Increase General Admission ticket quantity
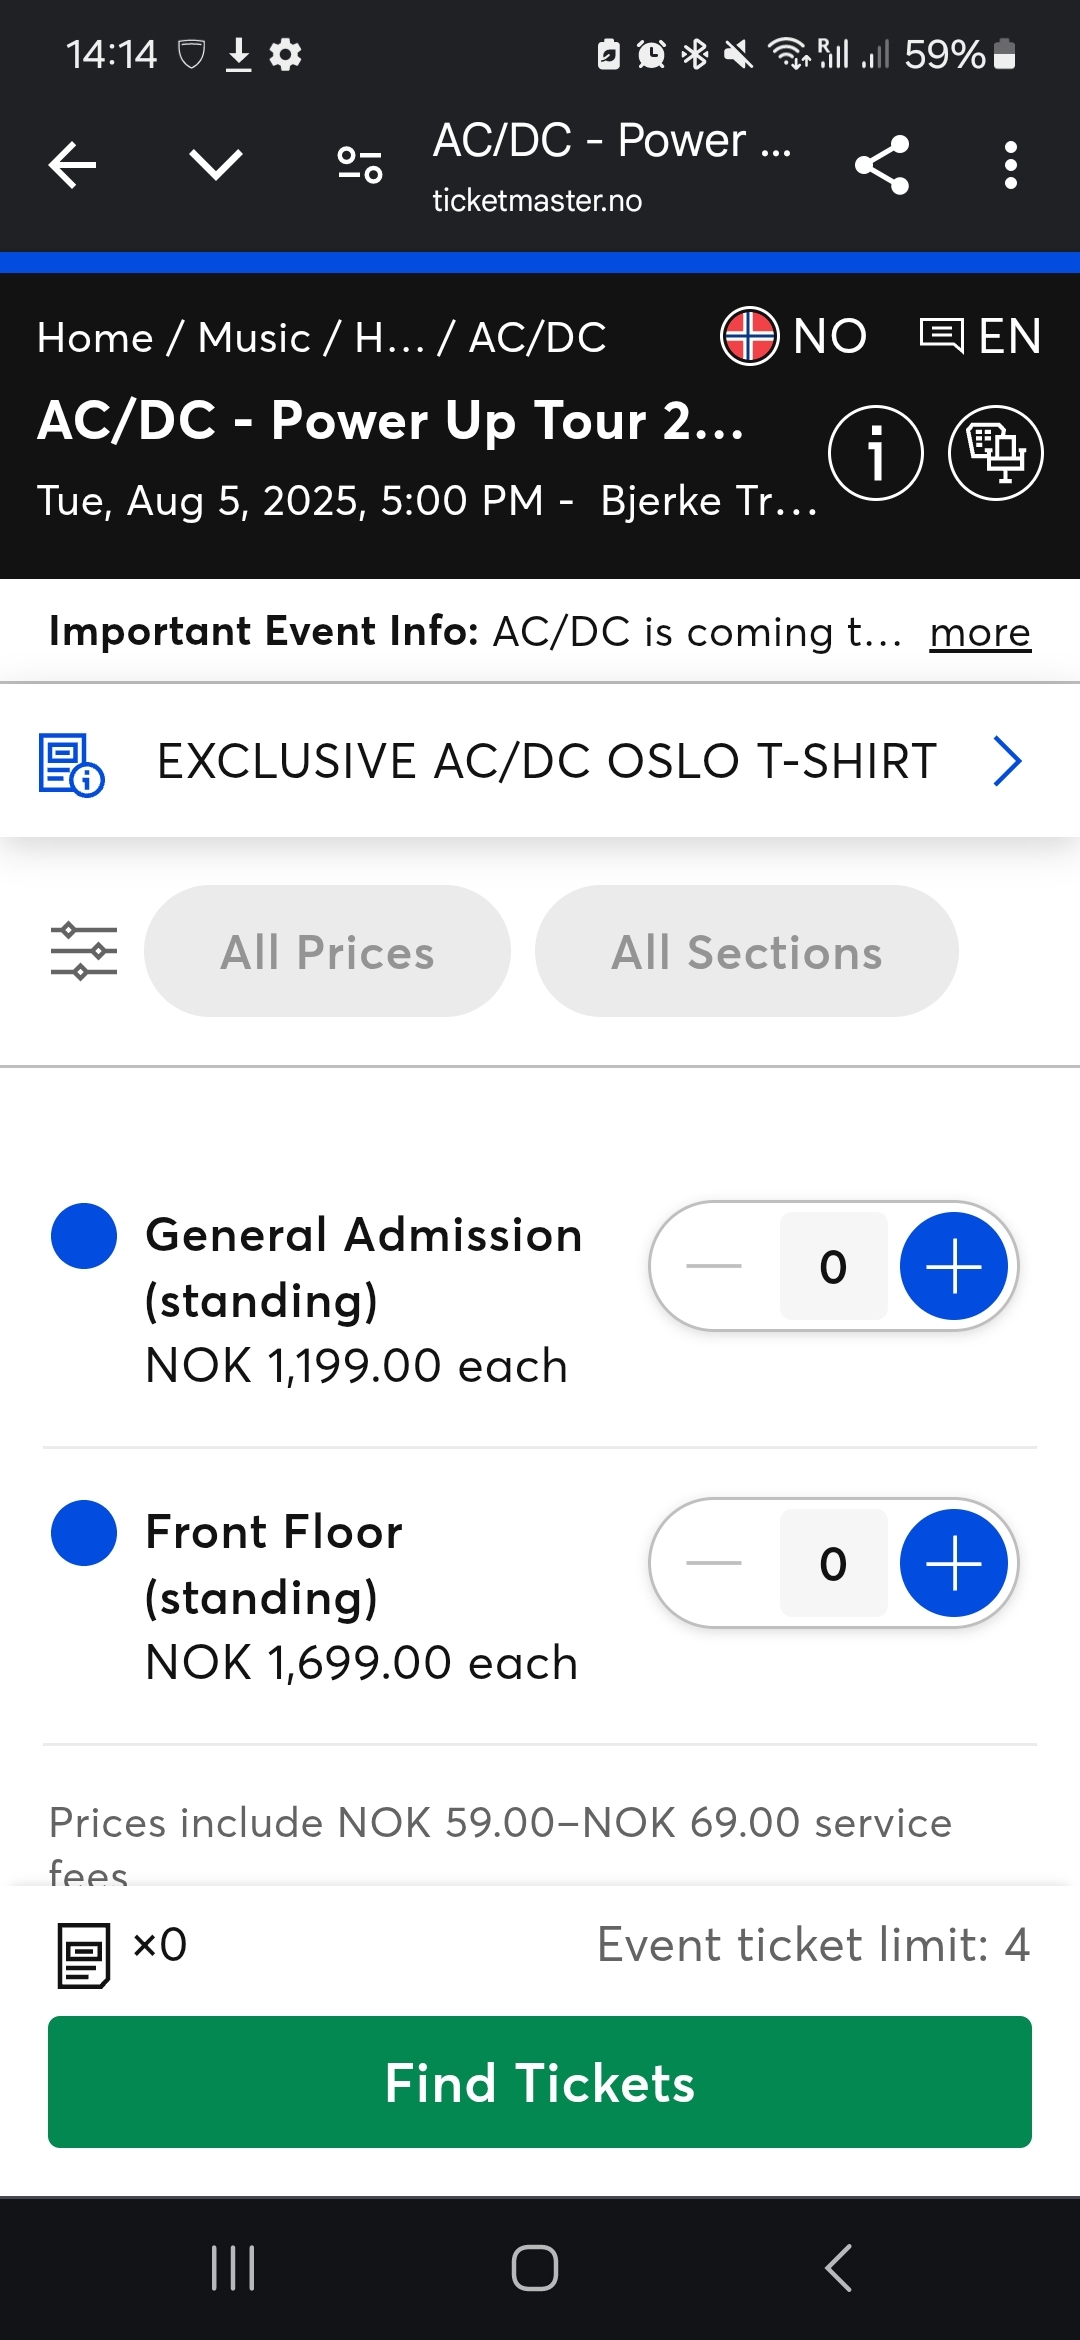Screen dimensions: 1080x2340 point(953,1266)
